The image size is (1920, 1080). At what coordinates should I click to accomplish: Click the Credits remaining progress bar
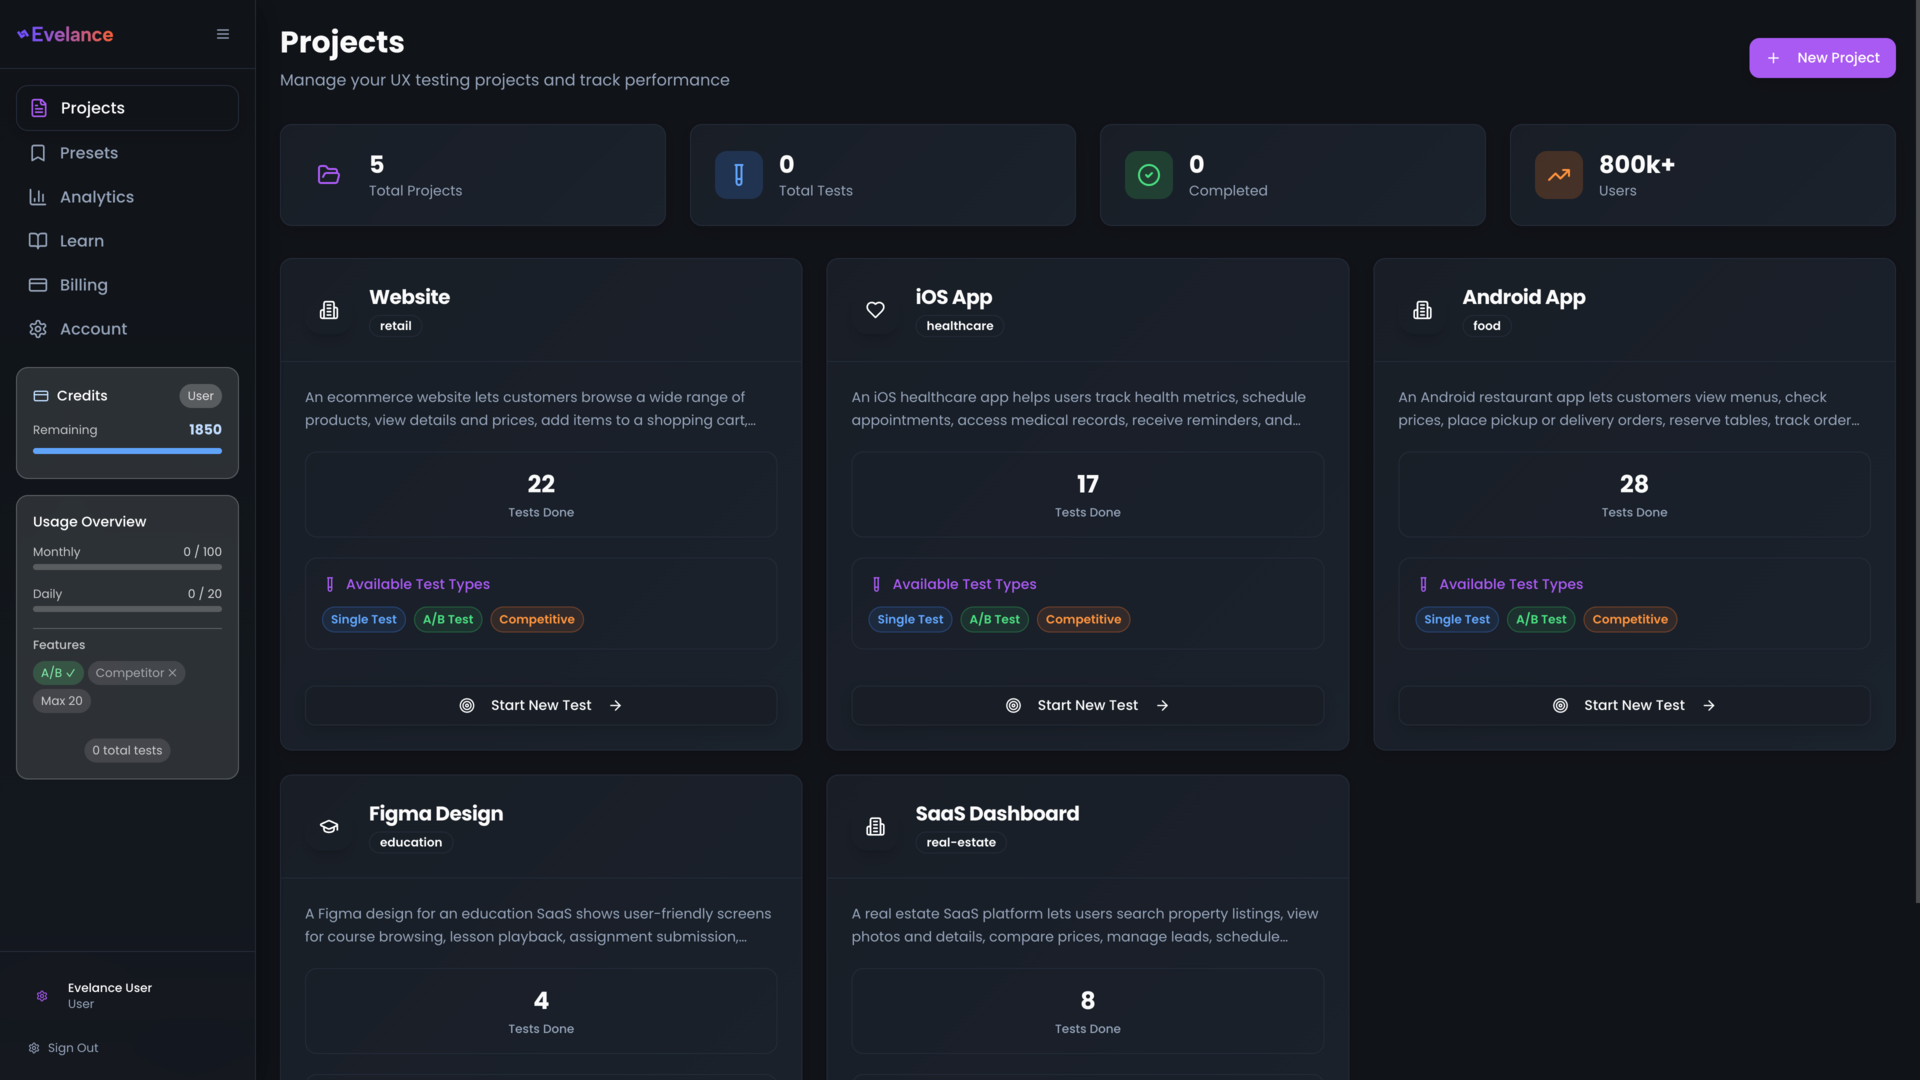pos(127,451)
